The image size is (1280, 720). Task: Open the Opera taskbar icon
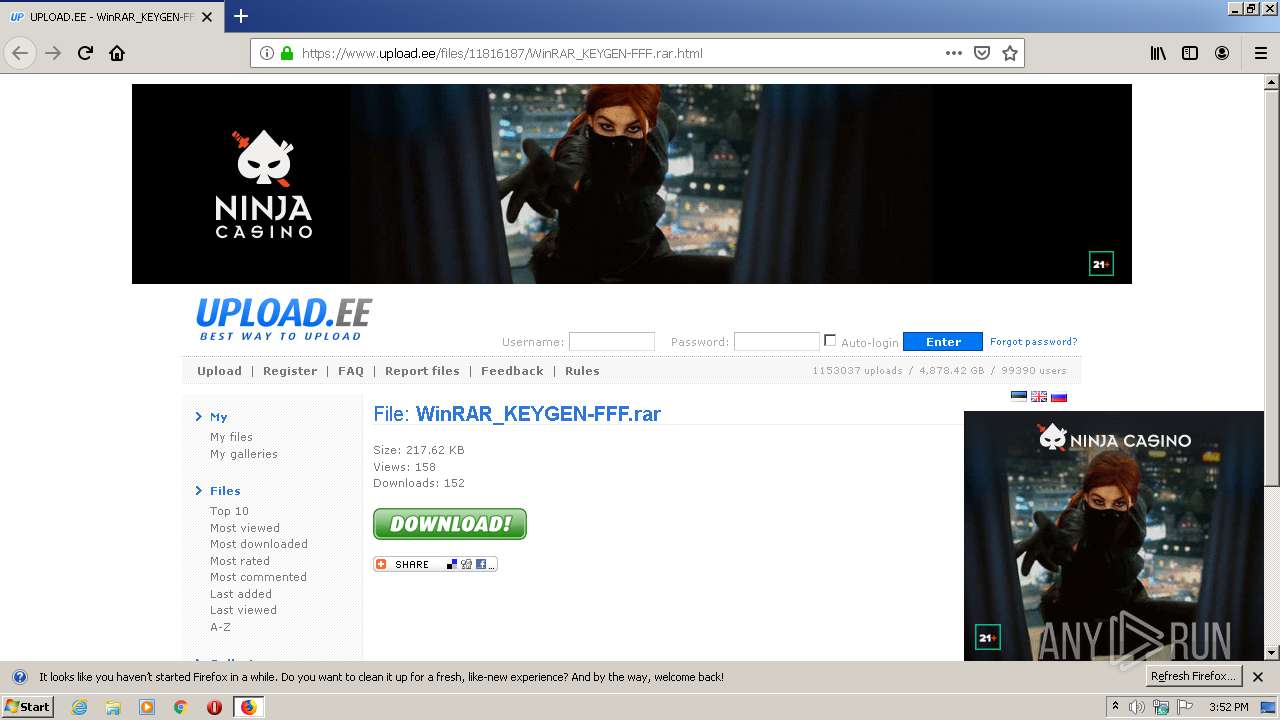point(214,707)
